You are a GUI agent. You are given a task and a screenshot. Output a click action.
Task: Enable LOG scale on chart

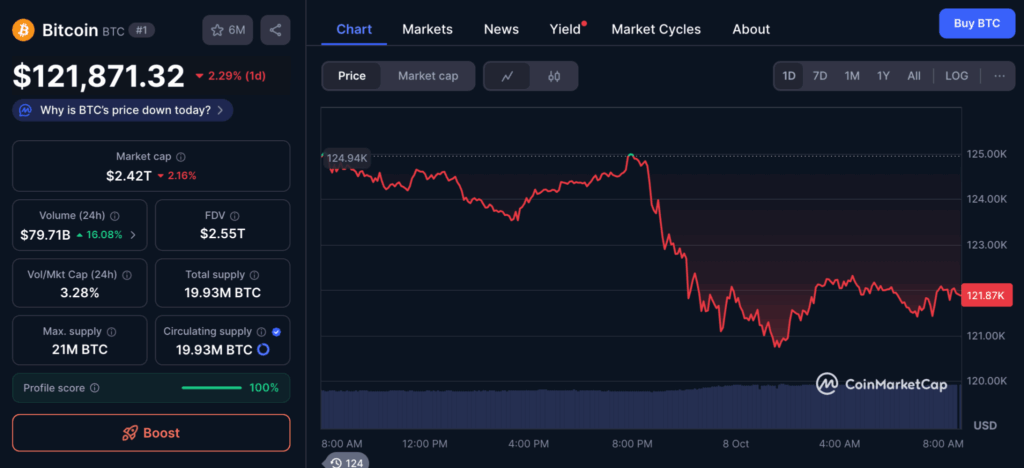tap(956, 76)
